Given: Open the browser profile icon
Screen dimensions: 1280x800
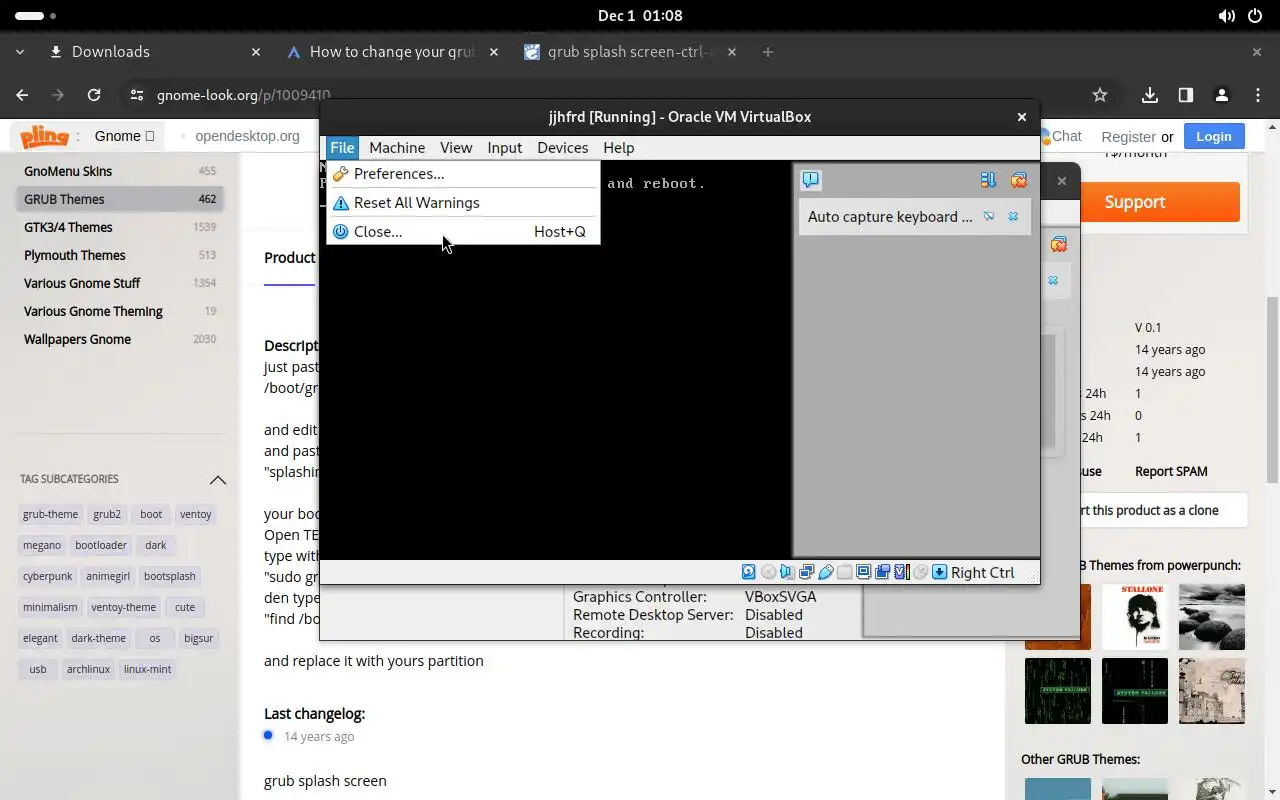Looking at the screenshot, I should pyautogui.click(x=1221, y=95).
